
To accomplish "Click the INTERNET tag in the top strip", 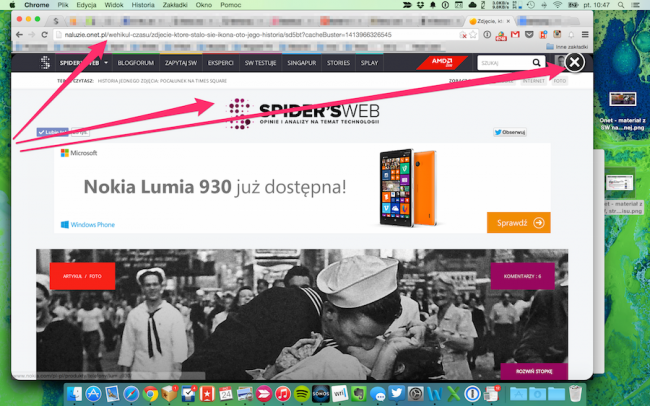I will tap(533, 81).
